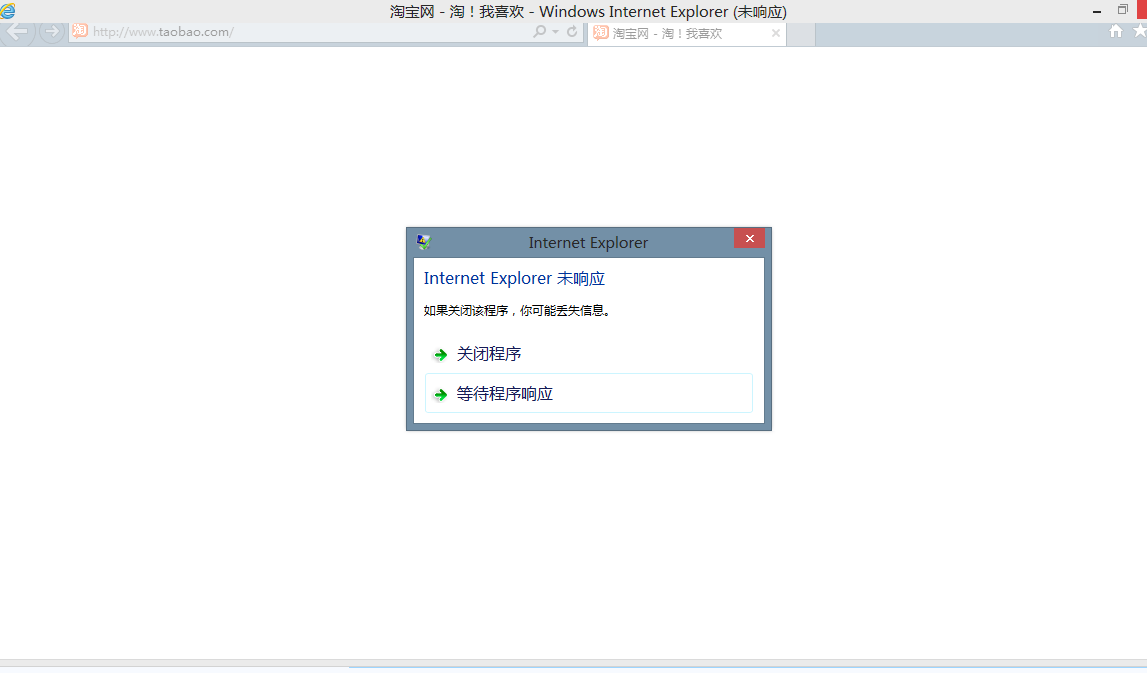Open the address bar dropdown arrow

click(x=556, y=31)
